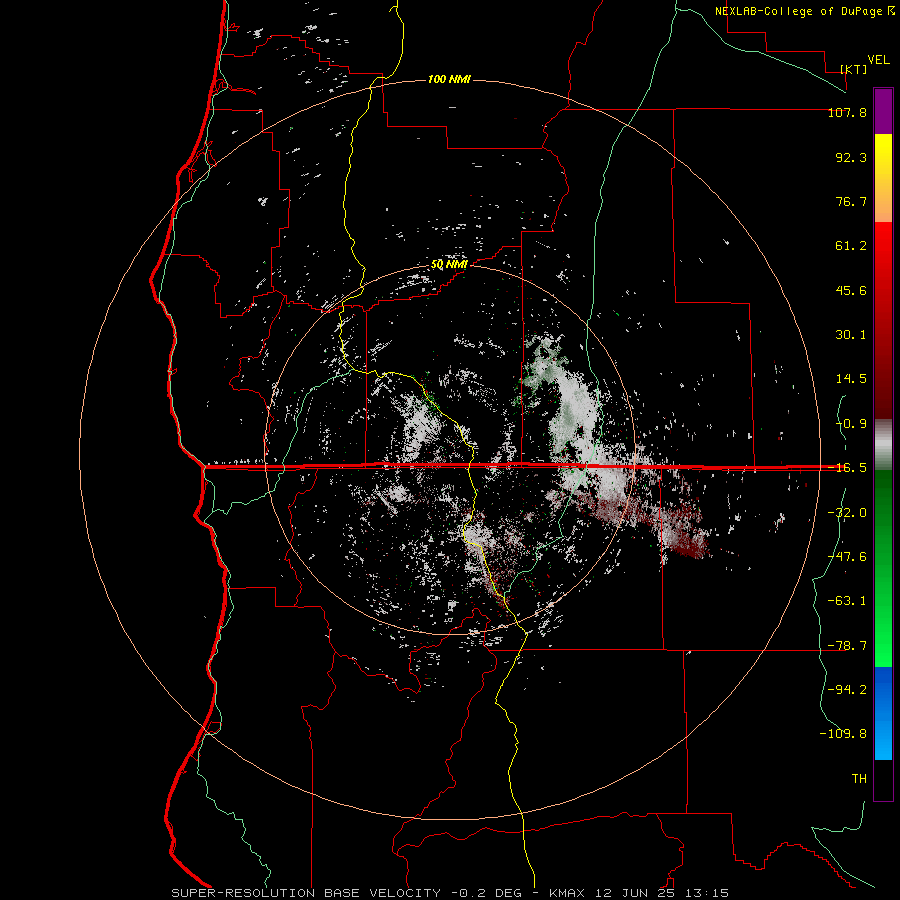Click the 100 NMI range ring label
This screenshot has height=900, width=900.
[449, 79]
